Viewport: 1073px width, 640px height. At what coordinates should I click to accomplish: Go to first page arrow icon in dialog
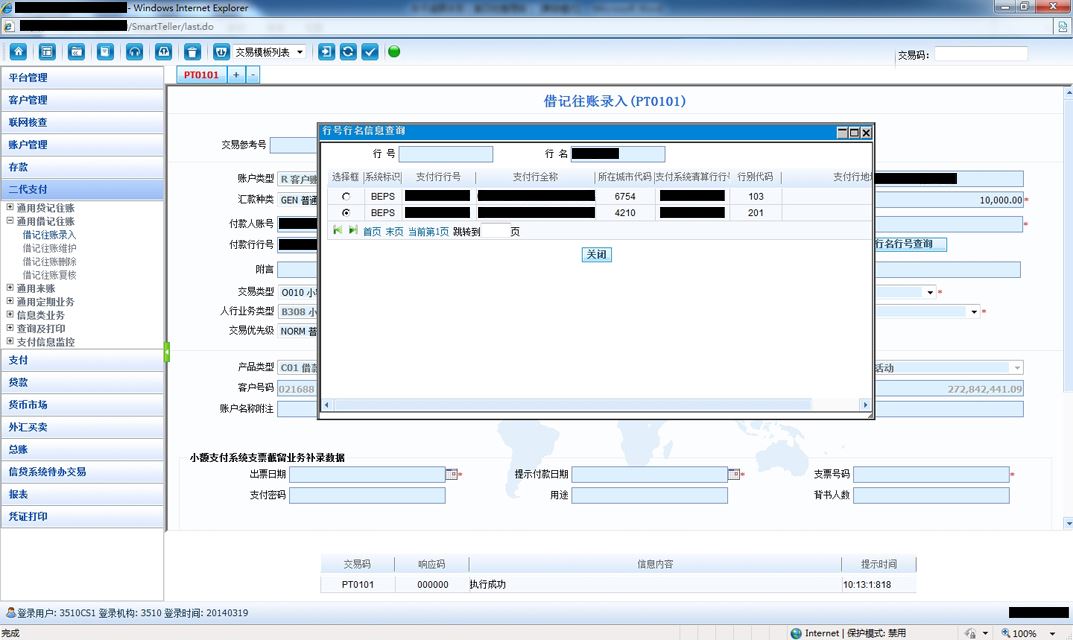[x=337, y=231]
